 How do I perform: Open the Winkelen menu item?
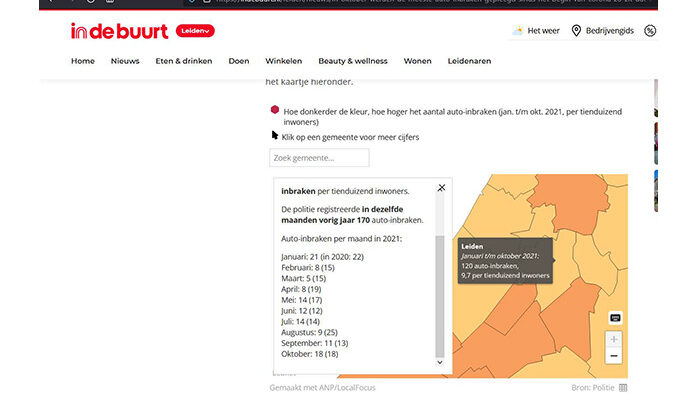point(283,61)
